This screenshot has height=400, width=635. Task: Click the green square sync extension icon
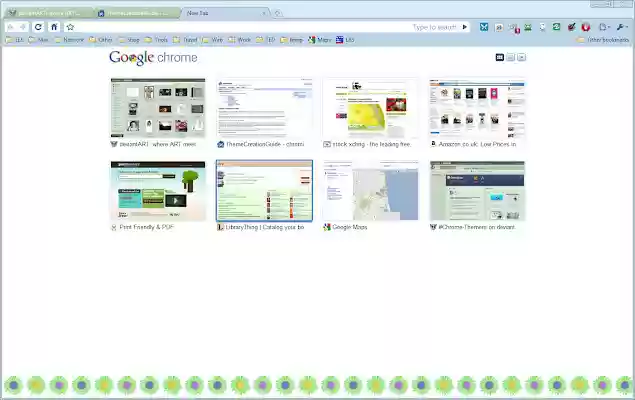pos(557,27)
